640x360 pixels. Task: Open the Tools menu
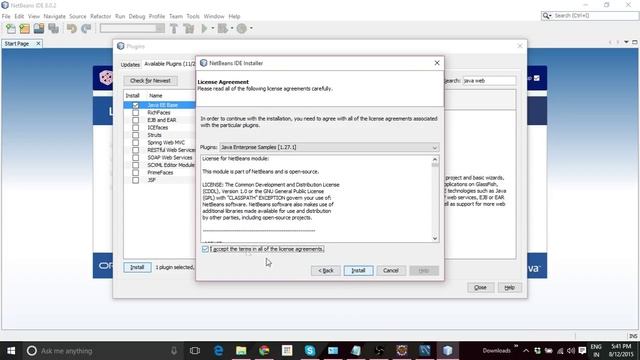click(193, 16)
